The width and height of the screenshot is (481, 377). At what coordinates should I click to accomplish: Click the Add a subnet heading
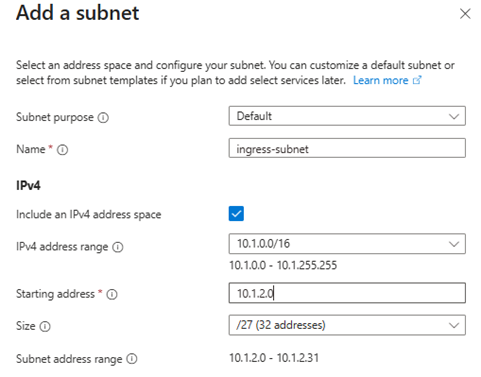[78, 13]
